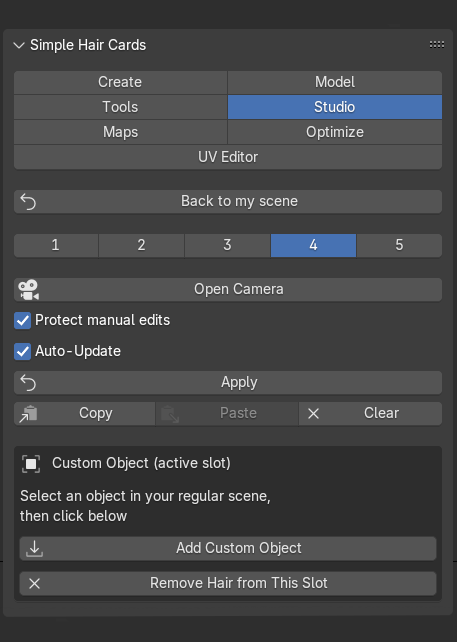Select studio slot 2
The width and height of the screenshot is (457, 642).
tap(141, 245)
